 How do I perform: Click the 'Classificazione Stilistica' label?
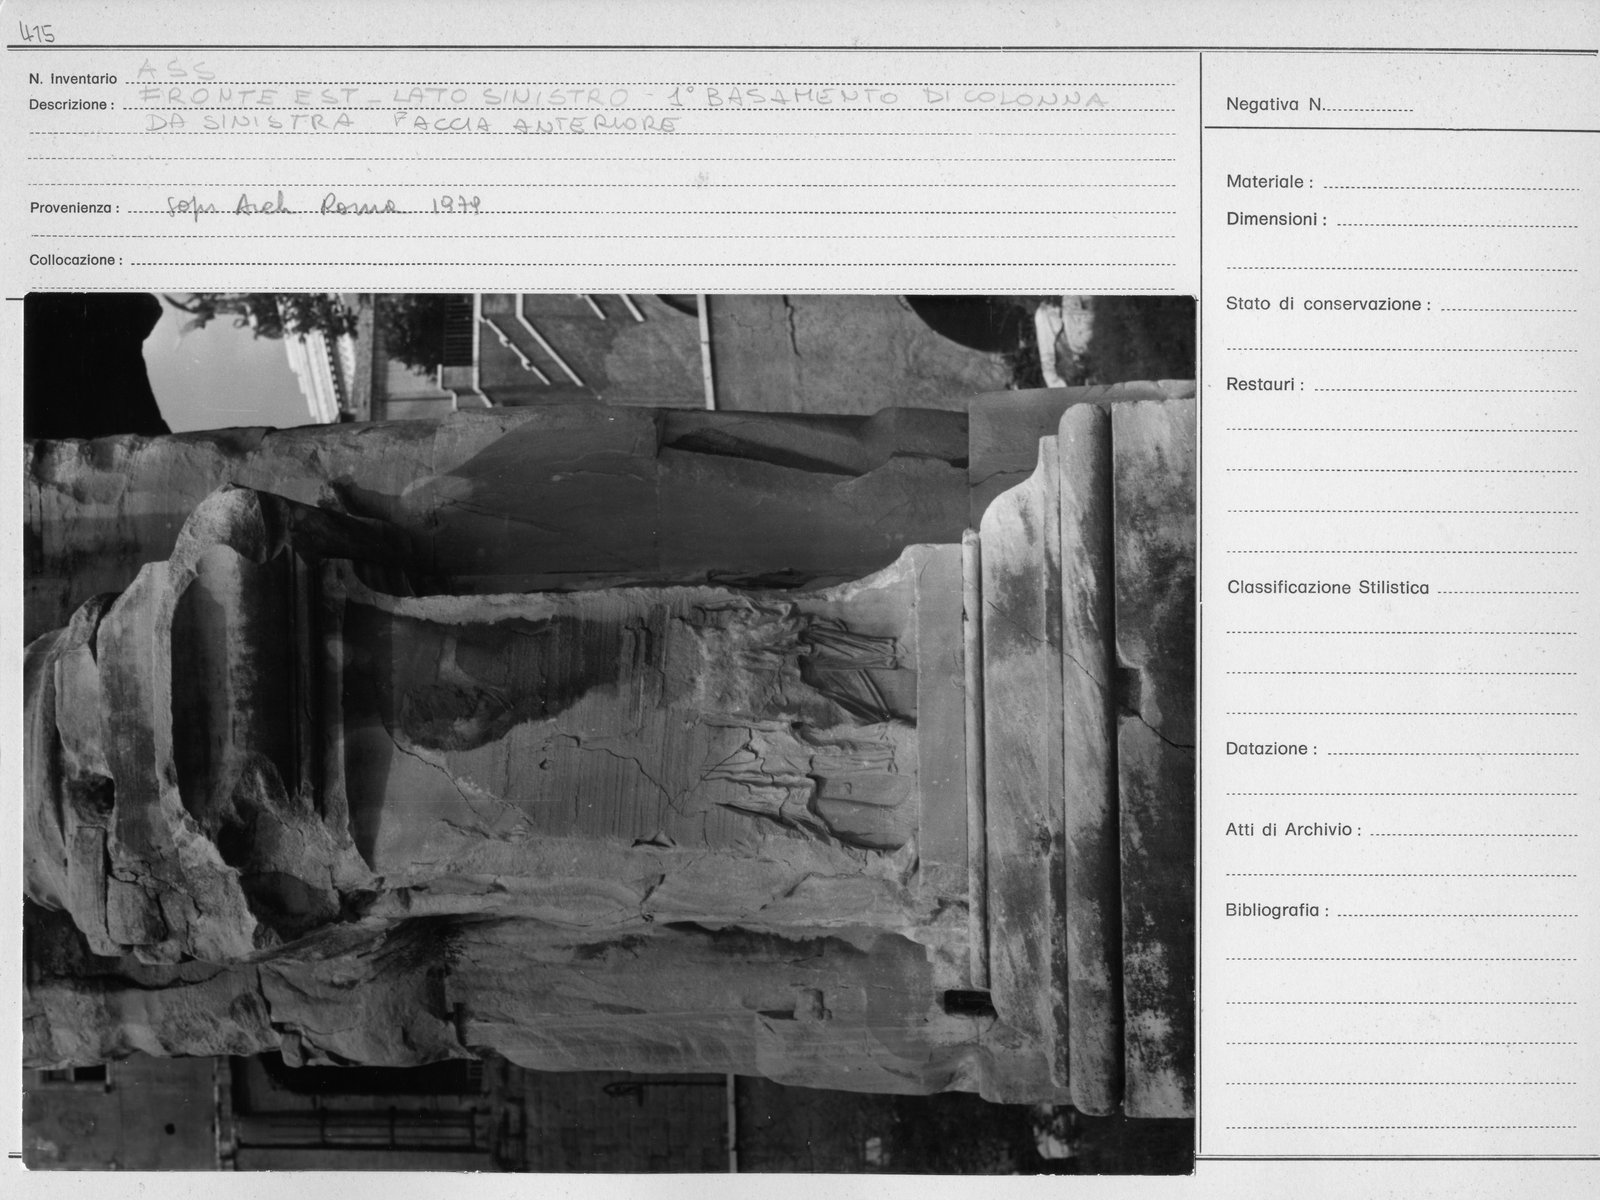pos(1328,588)
